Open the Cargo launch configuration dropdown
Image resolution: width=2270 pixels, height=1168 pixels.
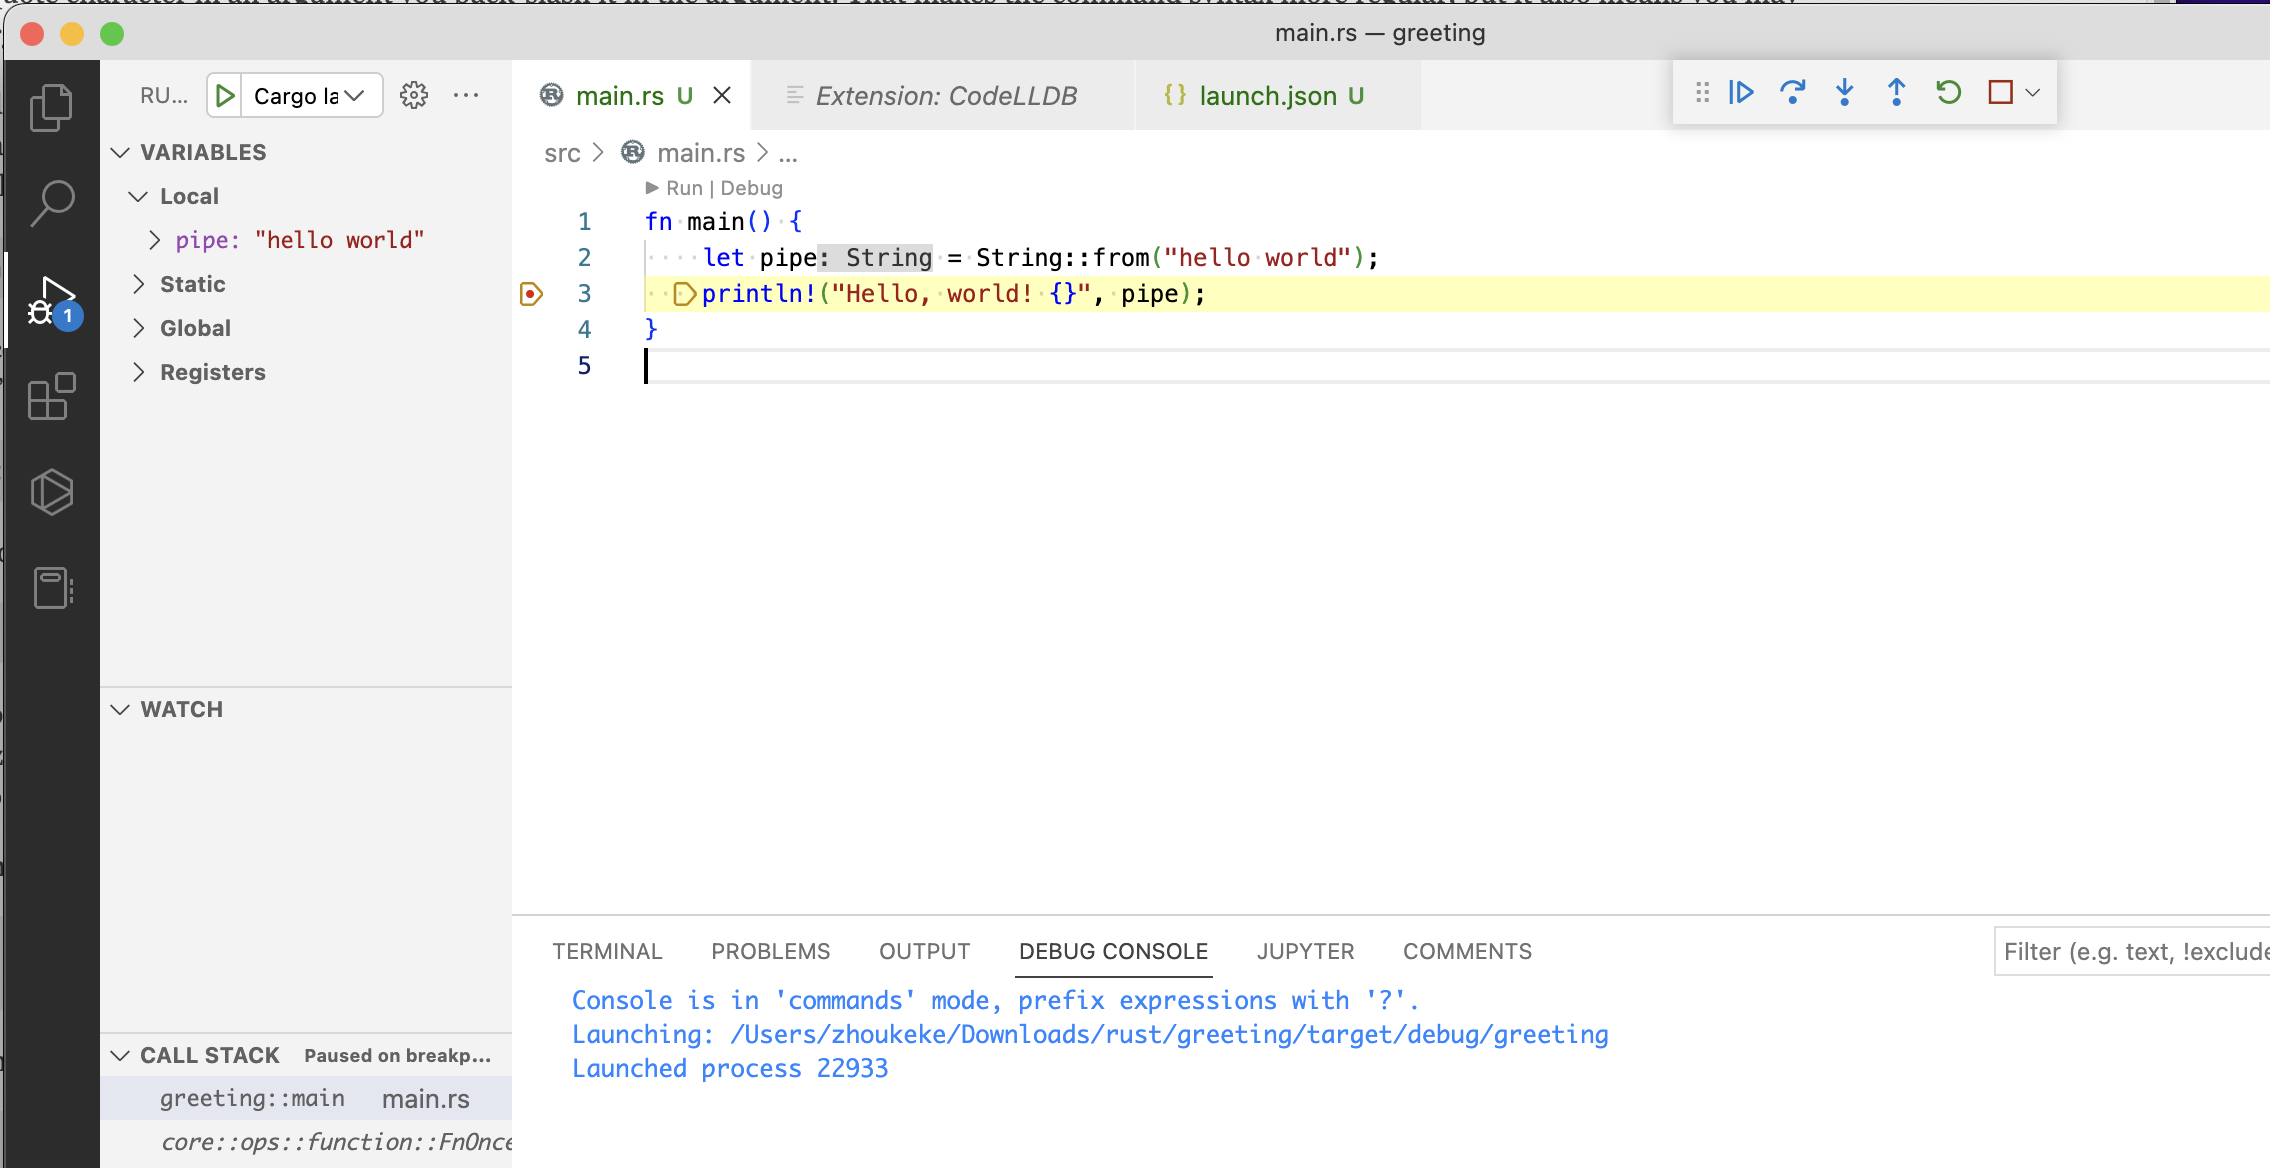coord(310,96)
